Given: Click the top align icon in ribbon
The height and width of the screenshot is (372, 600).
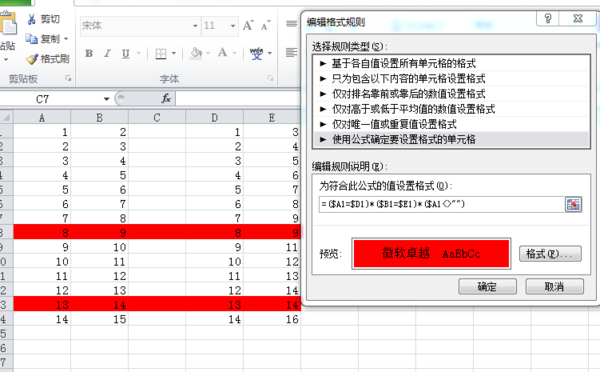Looking at the screenshot, I should (x=291, y=24).
